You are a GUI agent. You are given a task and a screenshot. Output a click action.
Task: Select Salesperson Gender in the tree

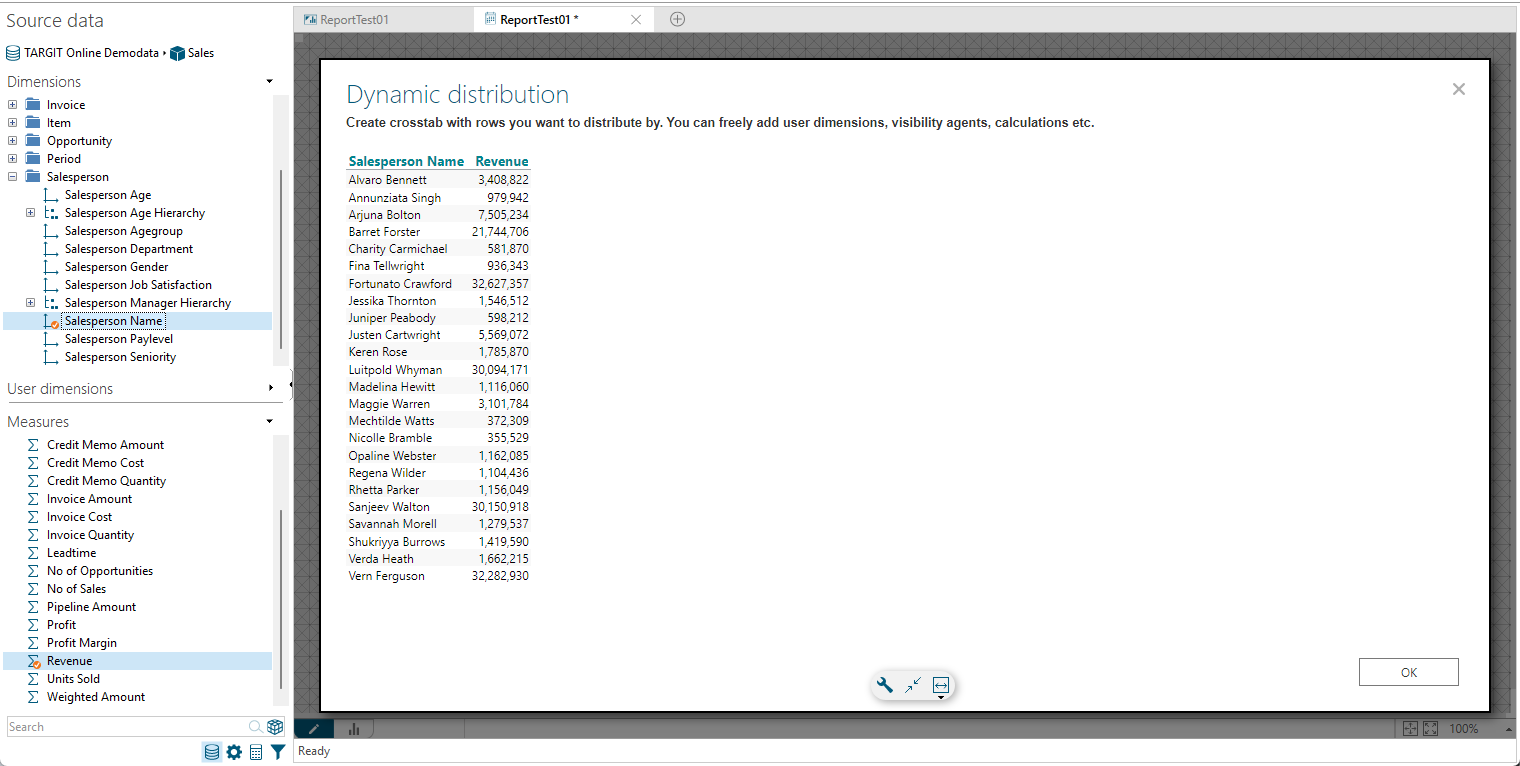(x=117, y=267)
